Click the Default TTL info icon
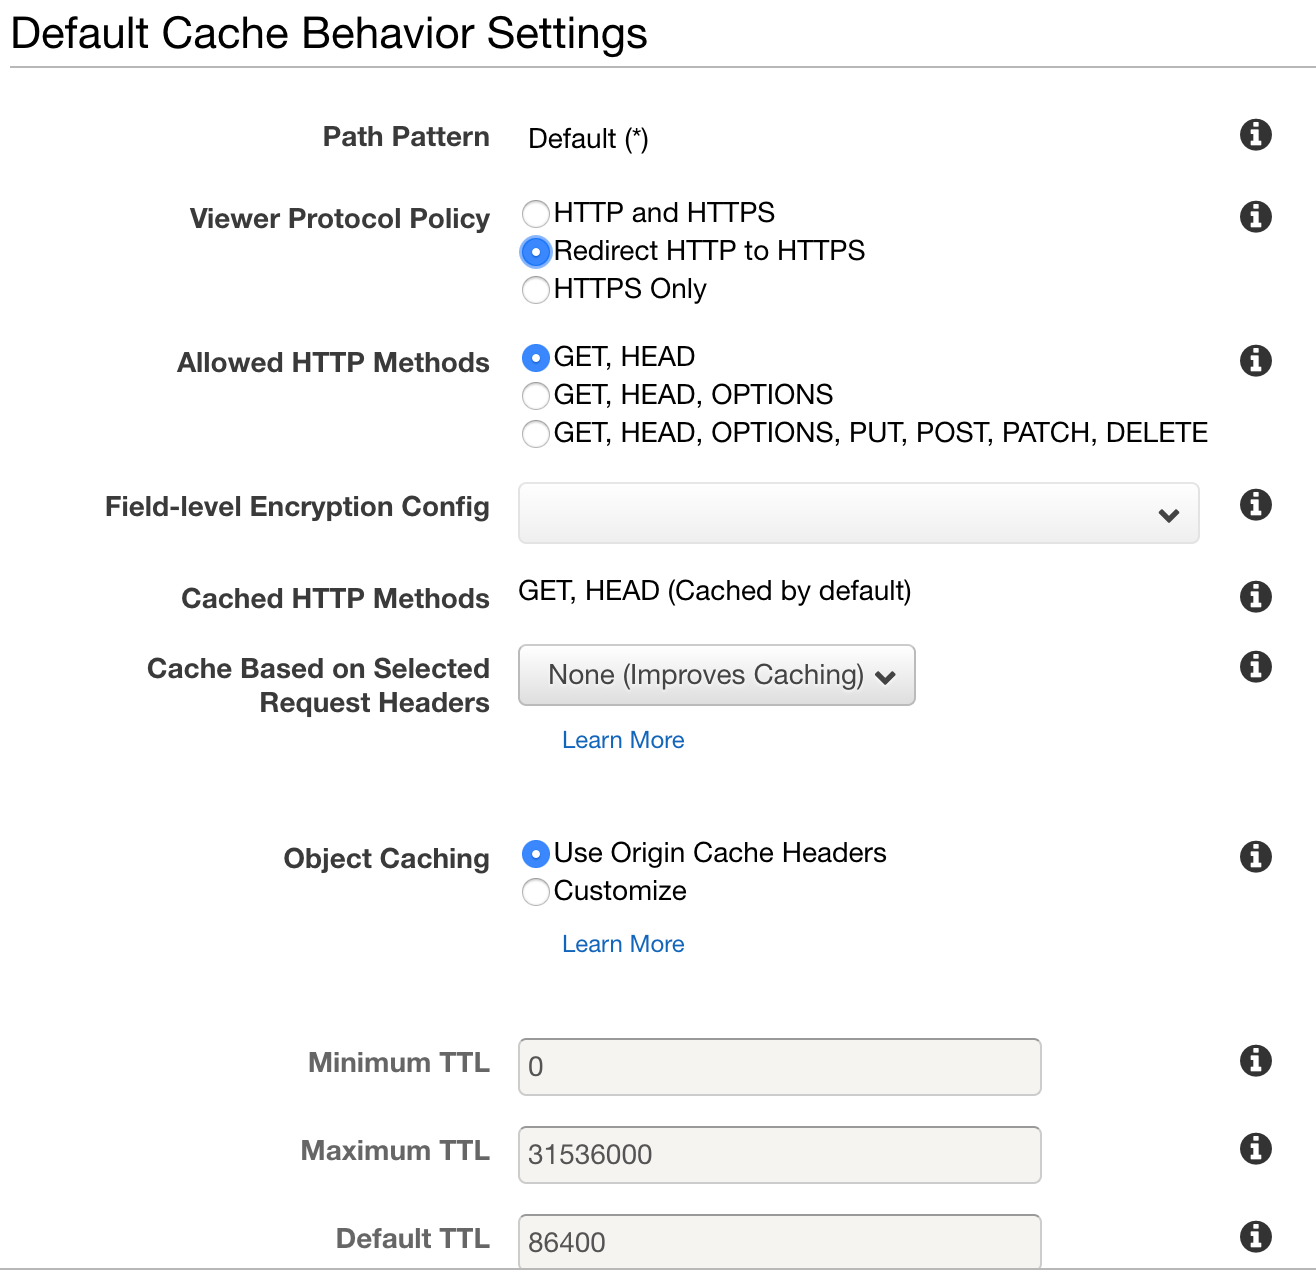 point(1255,1238)
